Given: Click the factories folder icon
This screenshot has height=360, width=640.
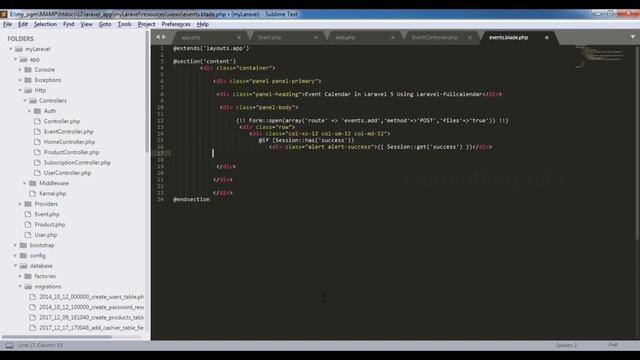Looking at the screenshot, I should 28,276.
